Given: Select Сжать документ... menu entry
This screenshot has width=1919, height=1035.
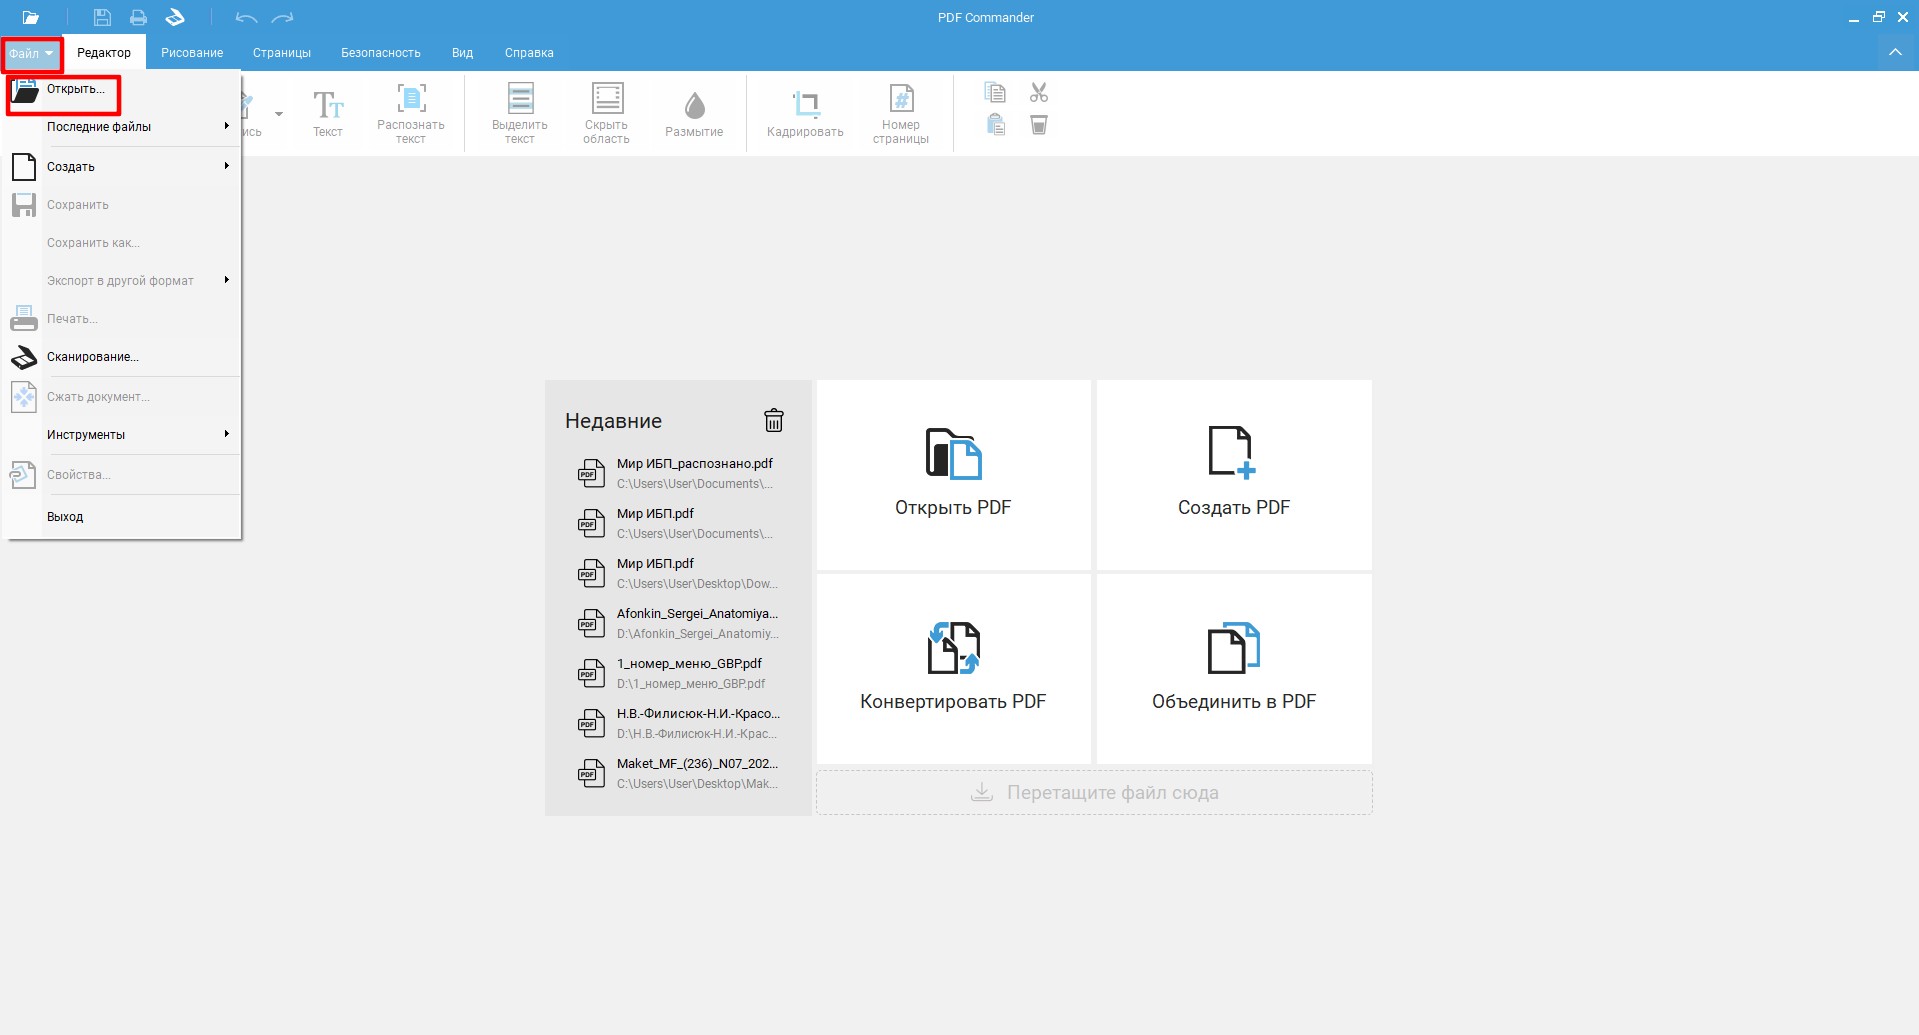Looking at the screenshot, I should 122,397.
